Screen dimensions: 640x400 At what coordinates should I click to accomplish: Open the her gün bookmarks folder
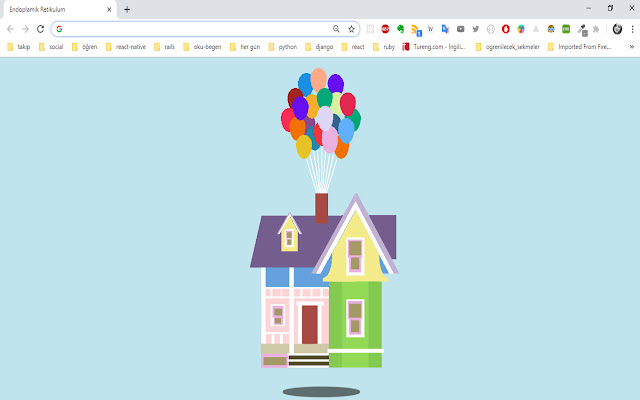pos(245,47)
